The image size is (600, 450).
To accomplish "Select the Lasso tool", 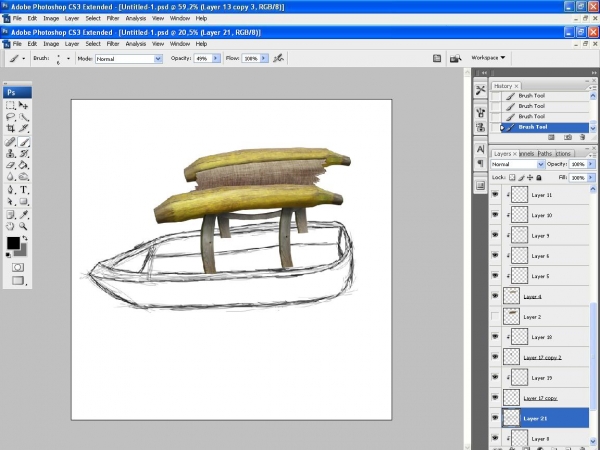I will tap(10, 117).
